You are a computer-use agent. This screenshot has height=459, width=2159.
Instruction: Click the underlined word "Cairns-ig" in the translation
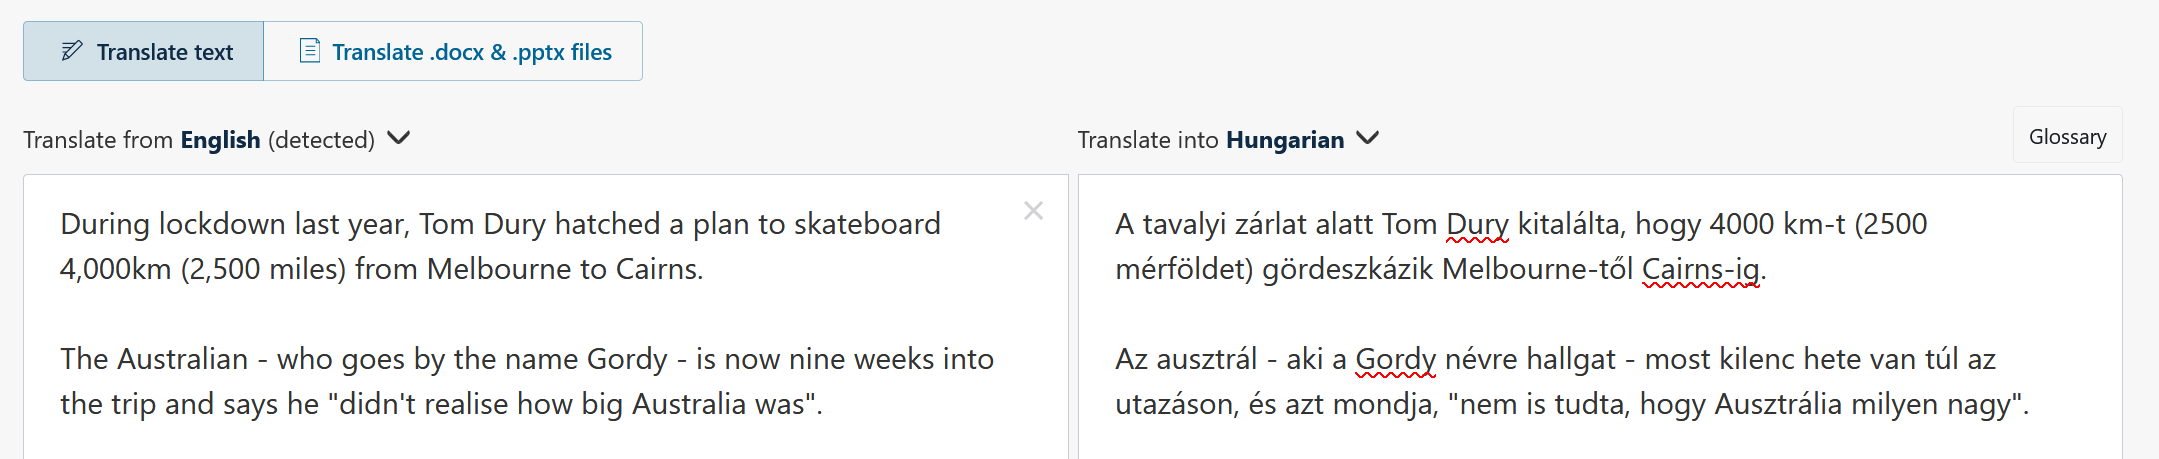tap(1700, 269)
